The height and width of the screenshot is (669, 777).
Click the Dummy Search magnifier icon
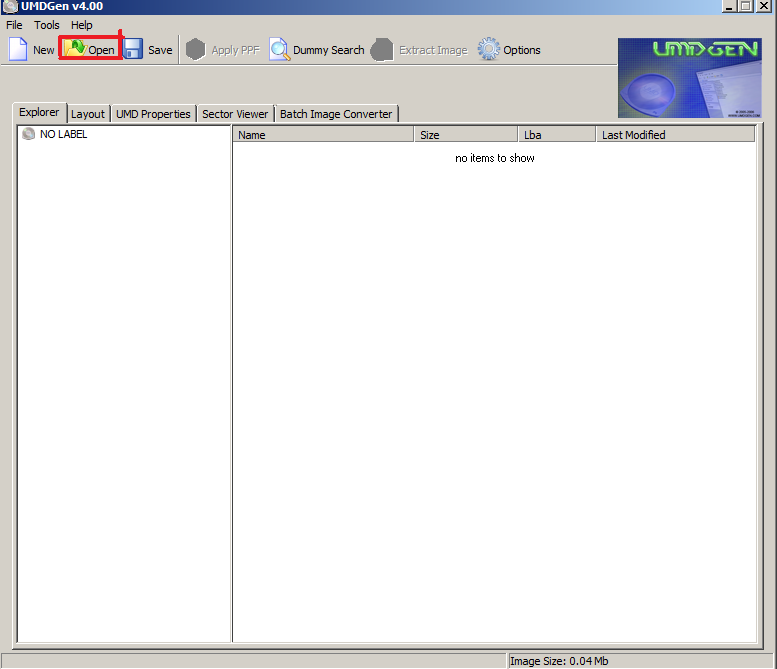(279, 50)
